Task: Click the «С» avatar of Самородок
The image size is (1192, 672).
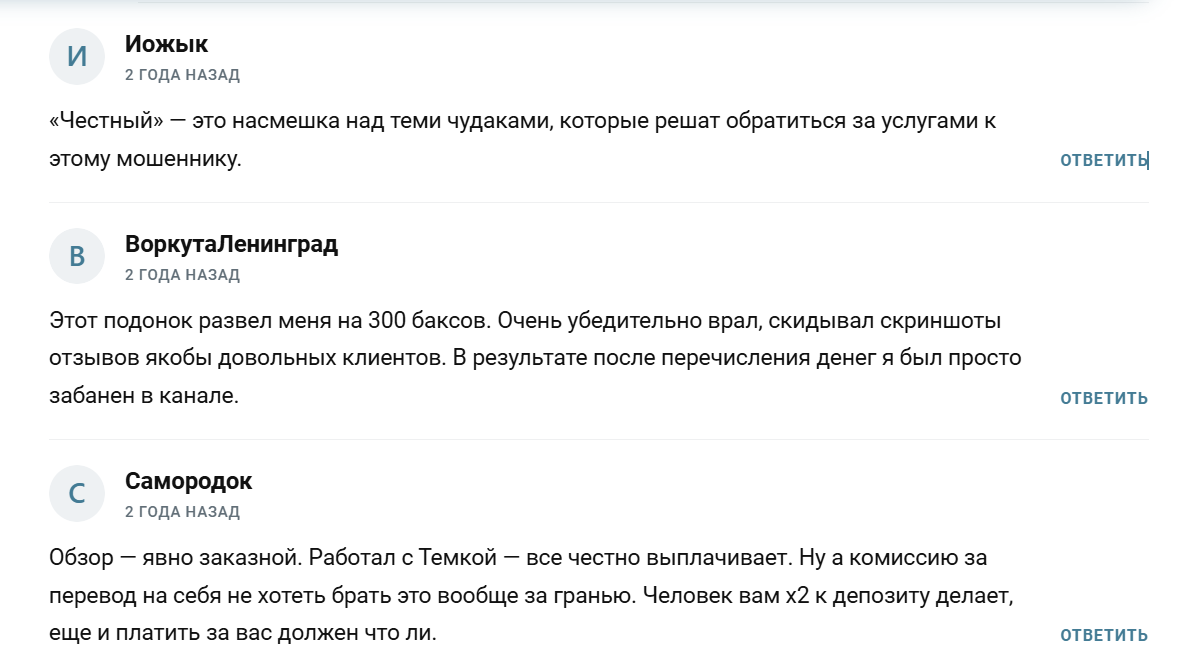Action: (77, 493)
